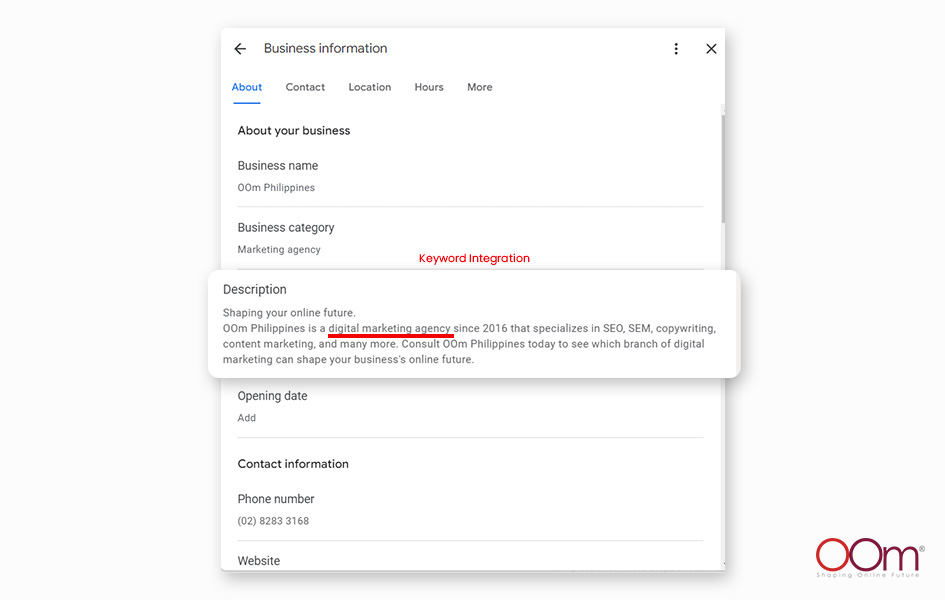Switch to the Contact tab

coord(305,87)
